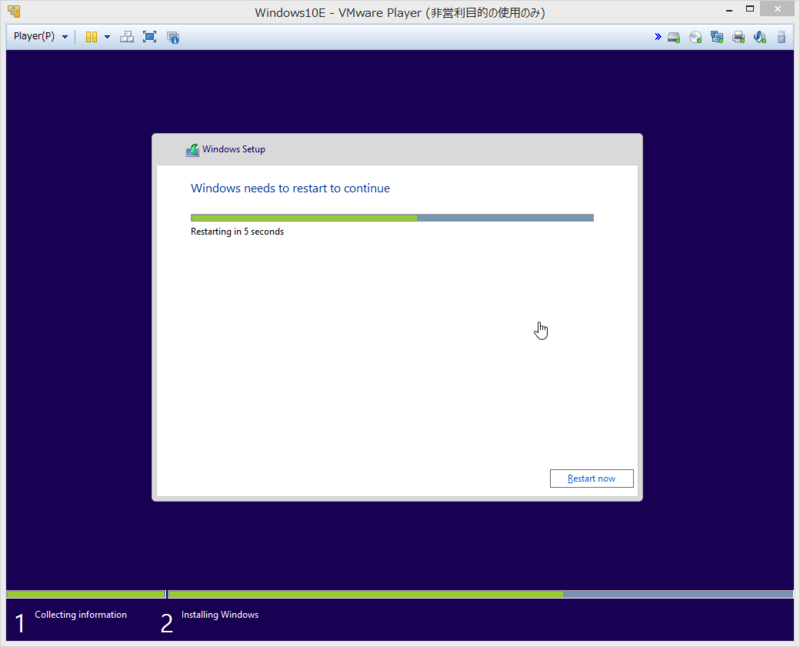The height and width of the screenshot is (647, 800).
Task: Click the 'Collecting information' step label
Action: pos(81,615)
